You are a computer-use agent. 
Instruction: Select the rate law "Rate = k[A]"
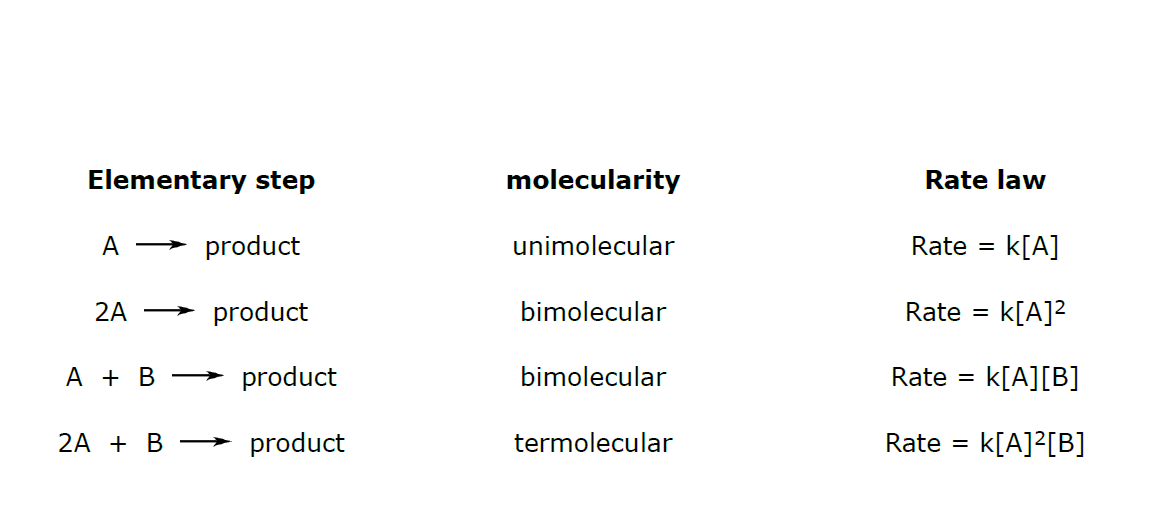coord(985,246)
